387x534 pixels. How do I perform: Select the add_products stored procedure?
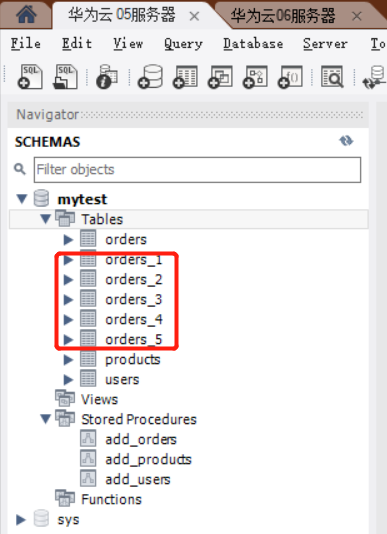[x=148, y=459]
